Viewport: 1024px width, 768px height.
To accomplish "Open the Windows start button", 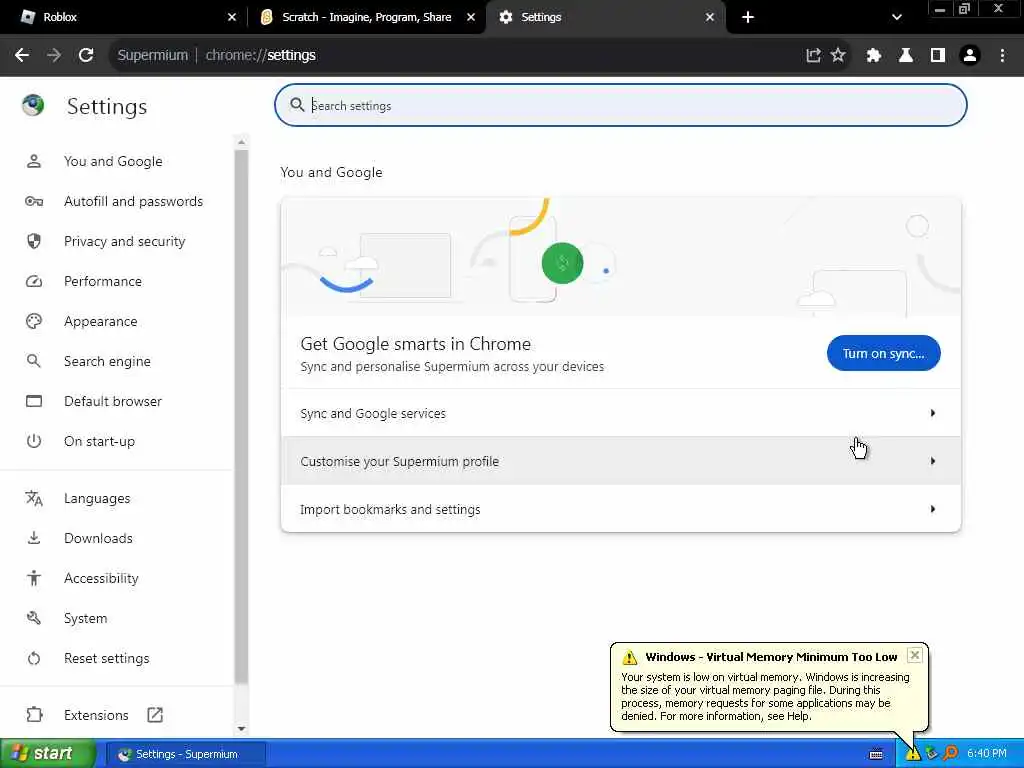I will pyautogui.click(x=47, y=754).
